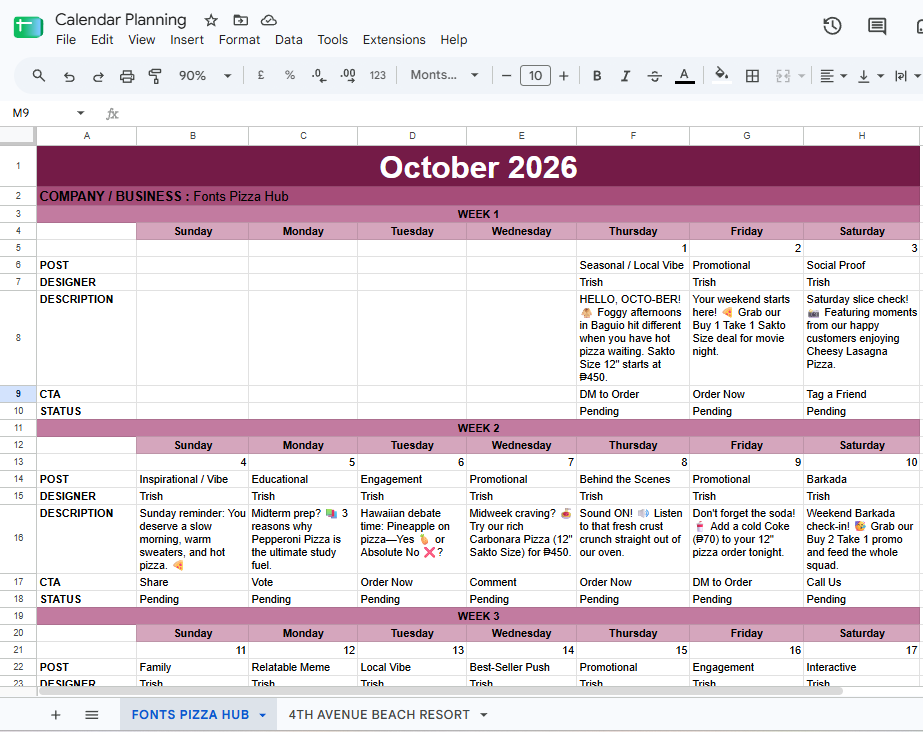Open borders options
Screen dimensions: 923x732
(752, 76)
